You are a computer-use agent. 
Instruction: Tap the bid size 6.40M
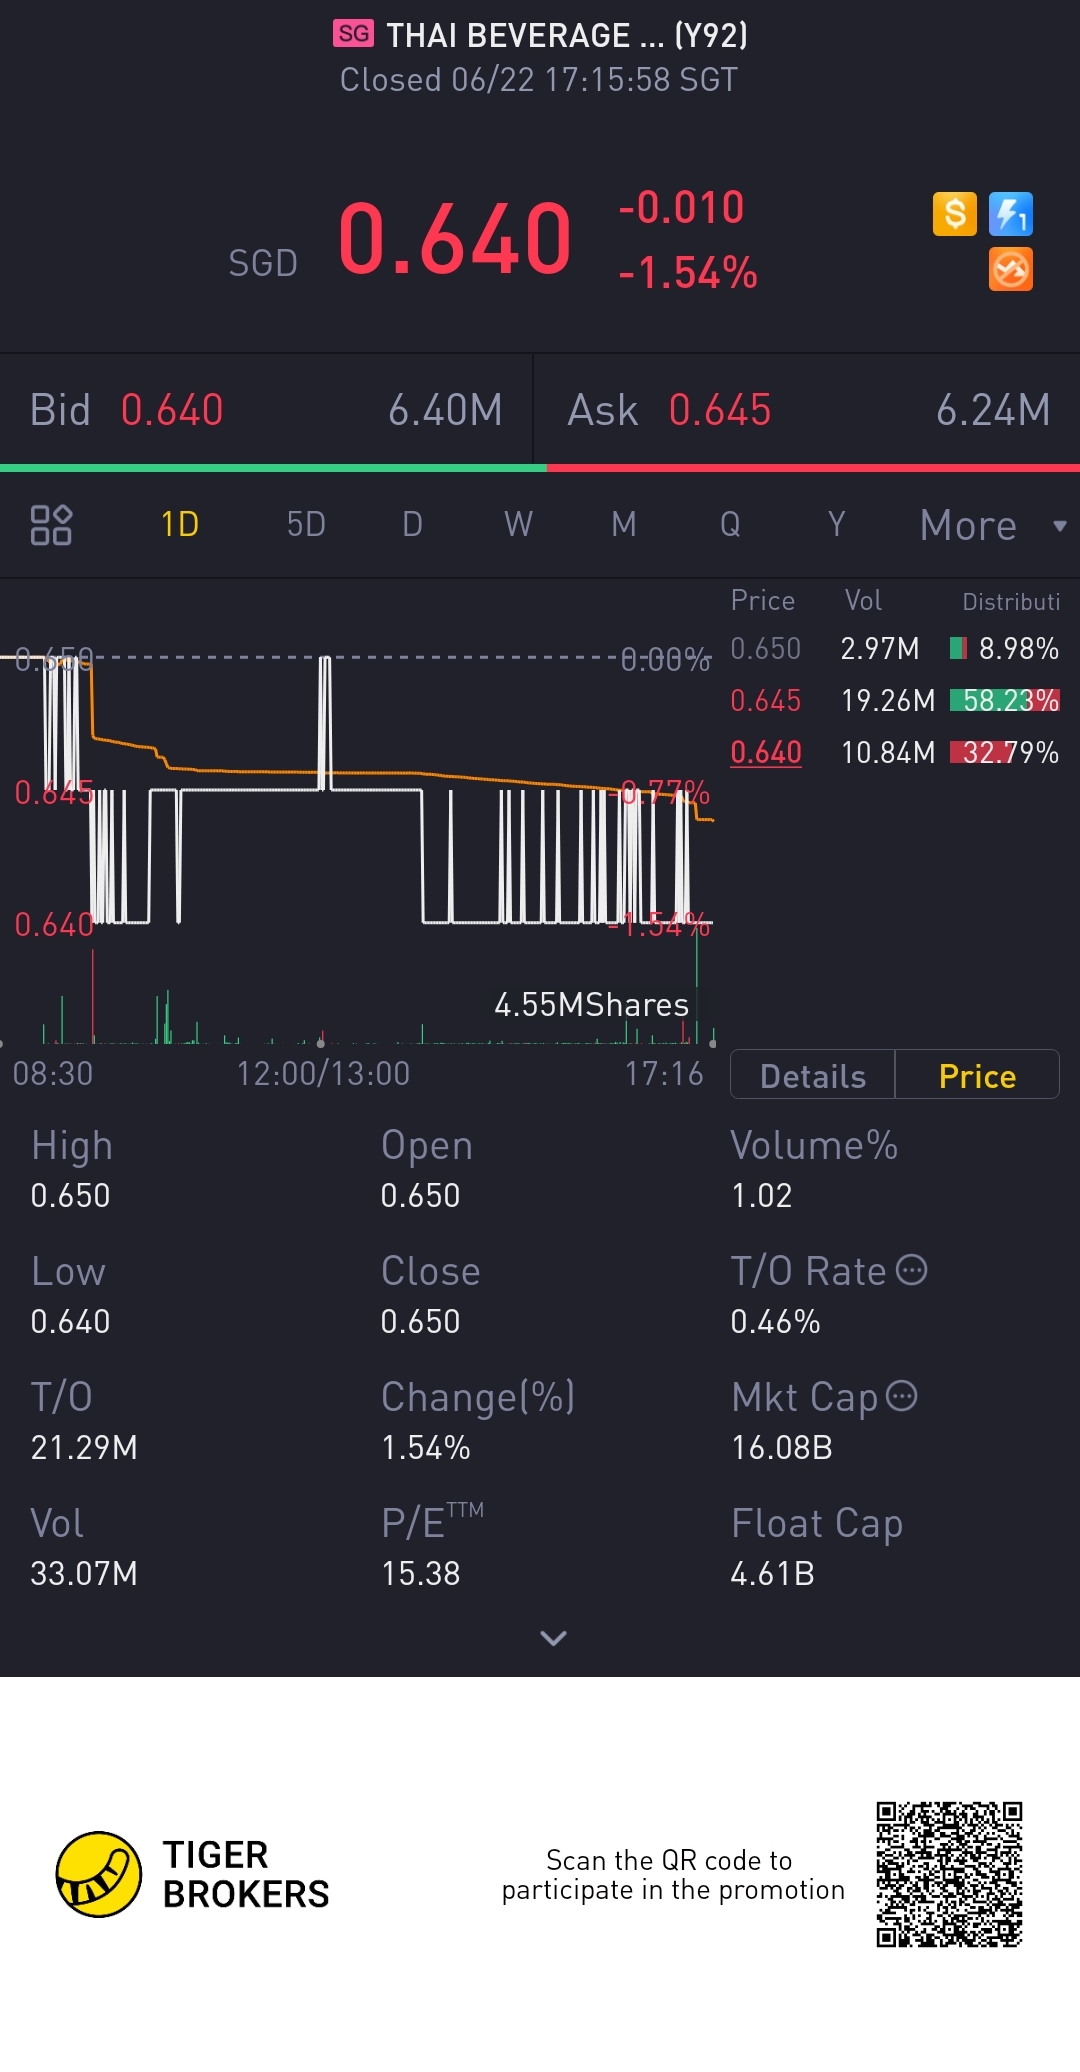click(x=445, y=410)
